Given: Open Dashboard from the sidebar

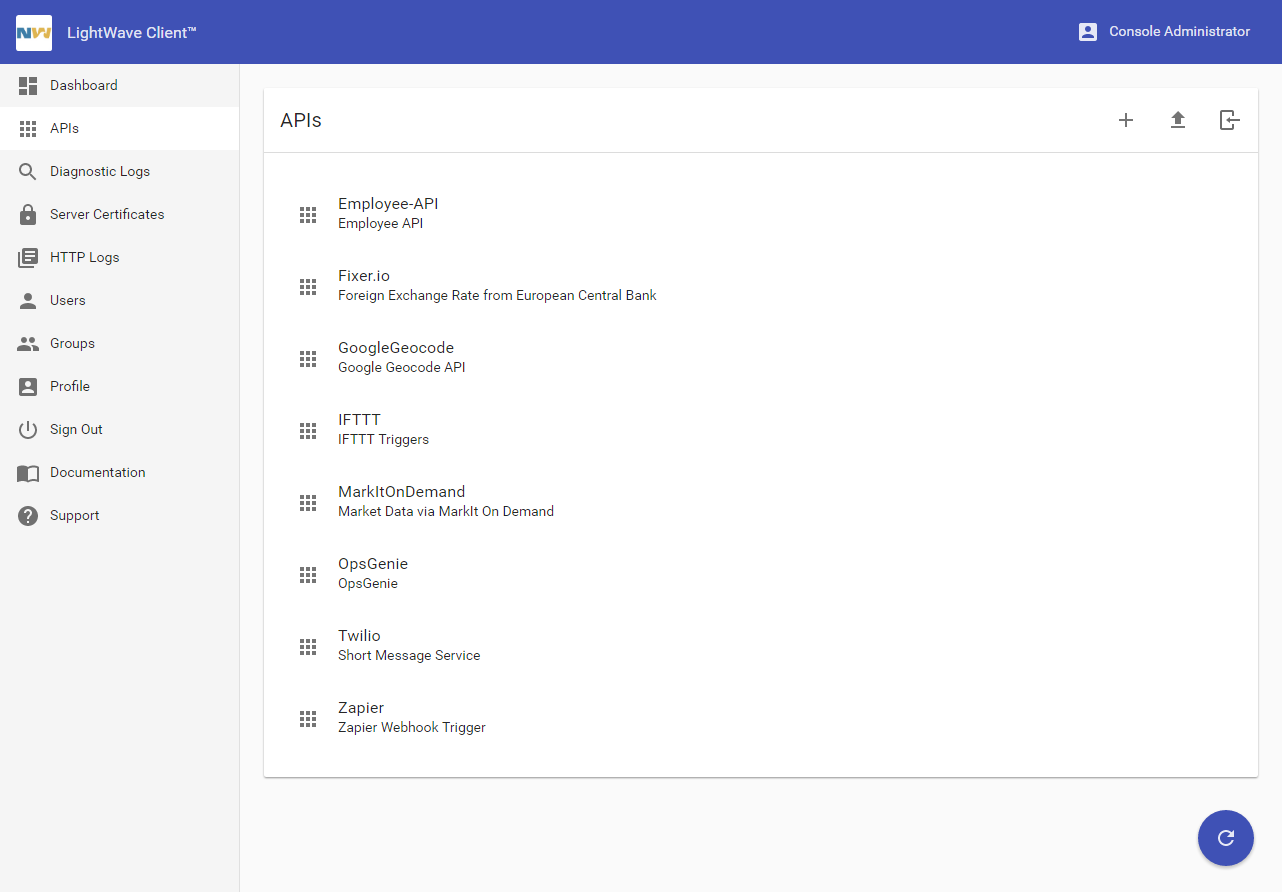Looking at the screenshot, I should (84, 86).
